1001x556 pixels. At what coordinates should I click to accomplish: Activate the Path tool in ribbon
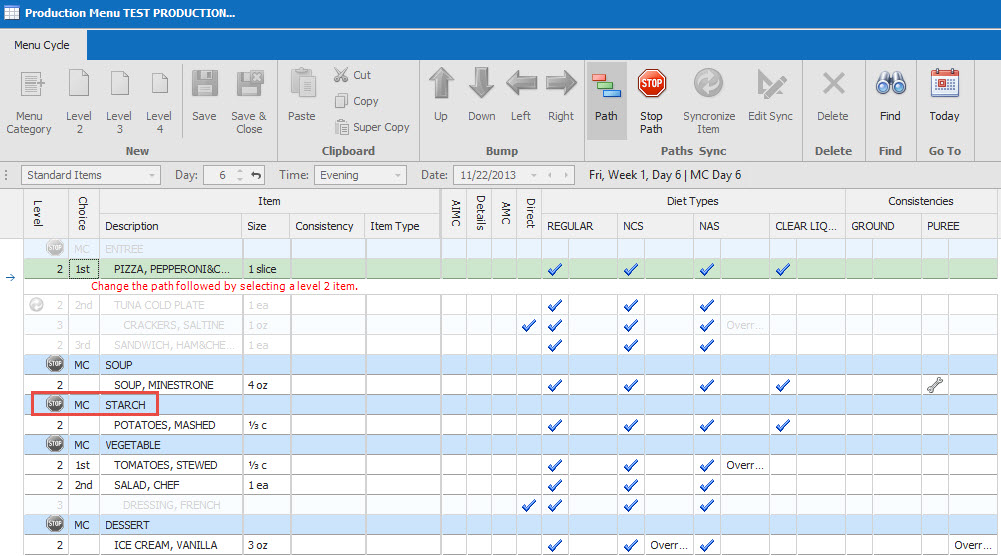click(x=605, y=85)
